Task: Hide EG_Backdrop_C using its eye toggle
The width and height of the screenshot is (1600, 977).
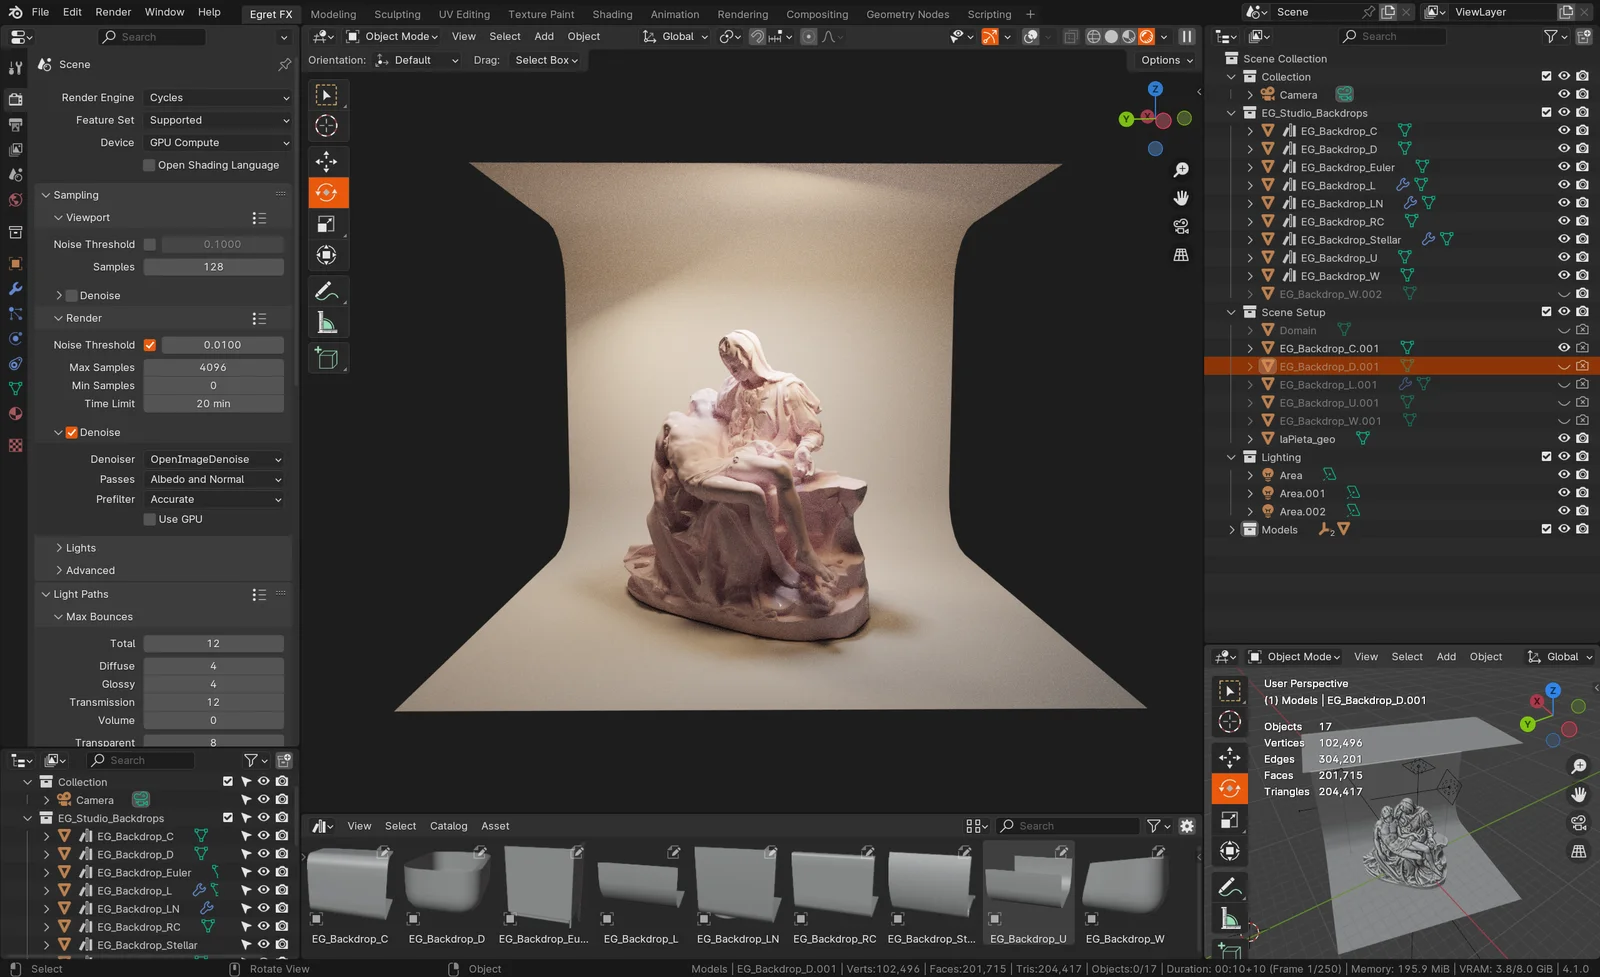Action: click(1565, 130)
